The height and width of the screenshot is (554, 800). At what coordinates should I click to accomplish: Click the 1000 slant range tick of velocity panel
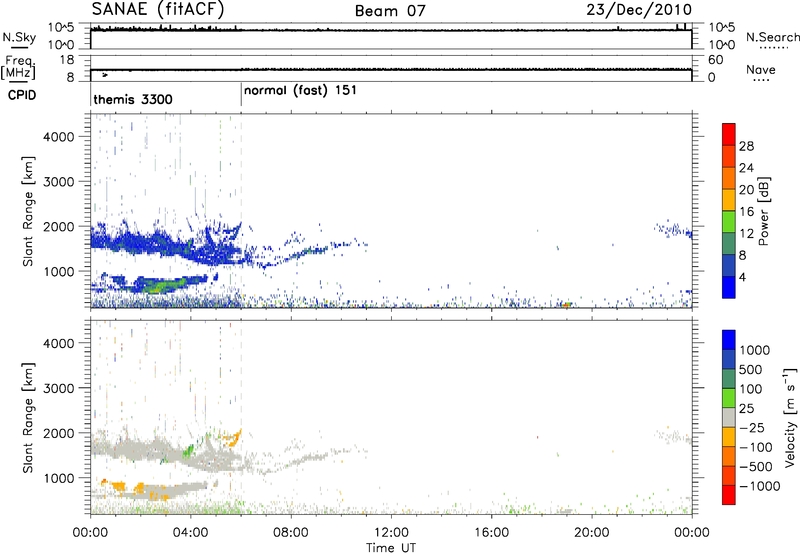tap(58, 478)
